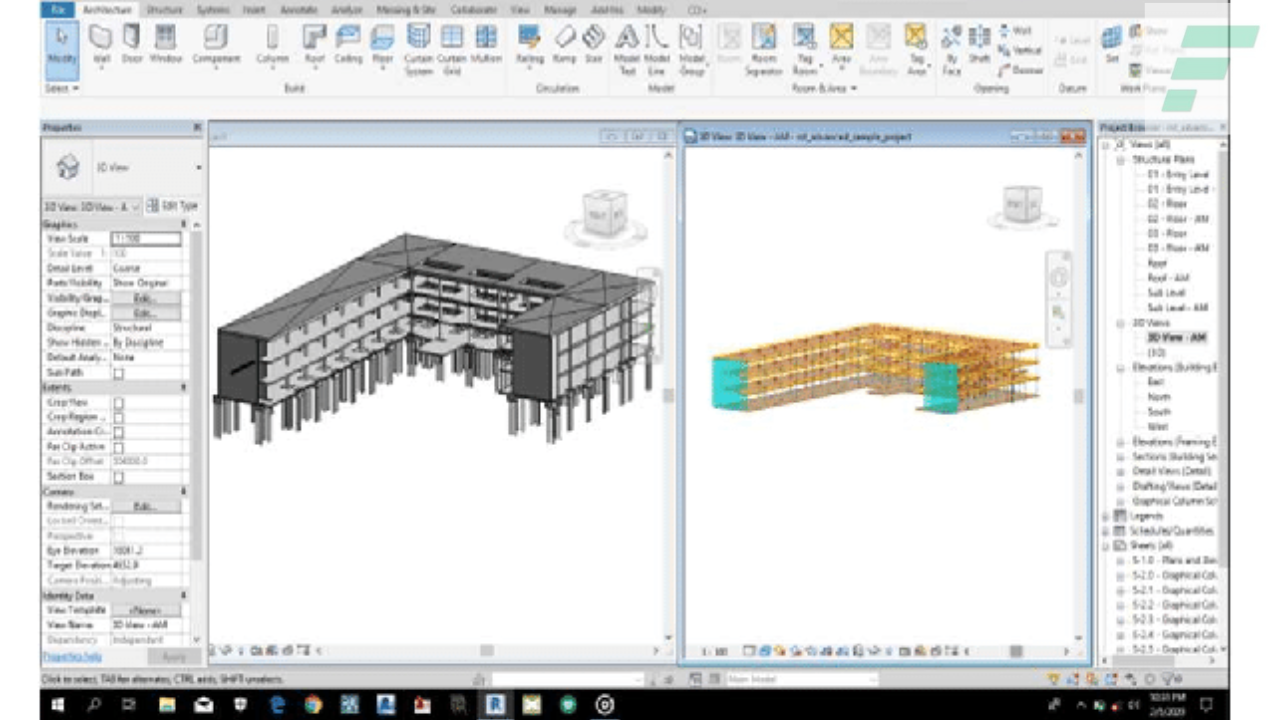Switch to the Systems ribbon tab
Image resolution: width=1280 pixels, height=720 pixels.
(213, 9)
